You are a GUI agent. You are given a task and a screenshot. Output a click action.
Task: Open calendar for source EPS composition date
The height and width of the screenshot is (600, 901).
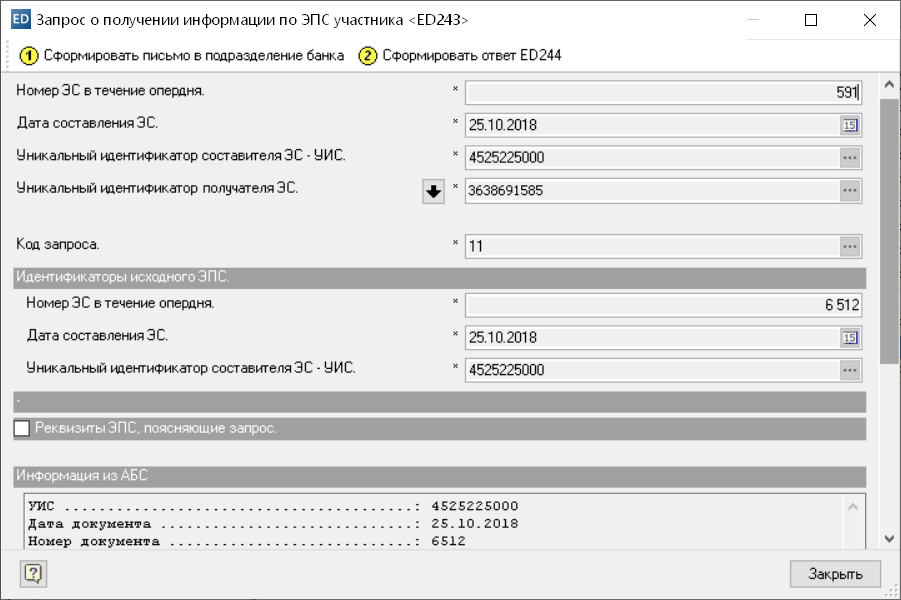point(850,338)
